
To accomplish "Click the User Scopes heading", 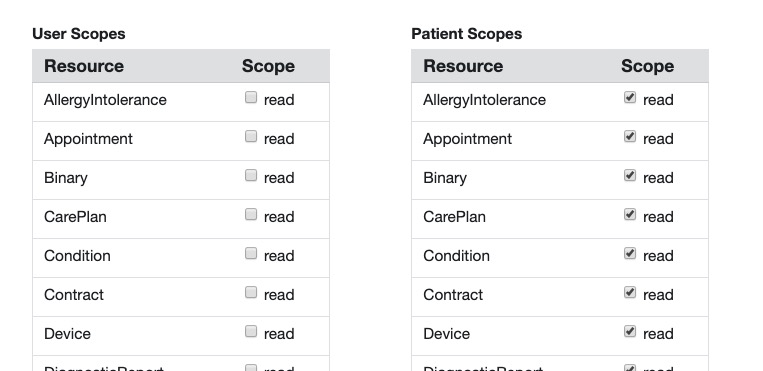I will (79, 34).
